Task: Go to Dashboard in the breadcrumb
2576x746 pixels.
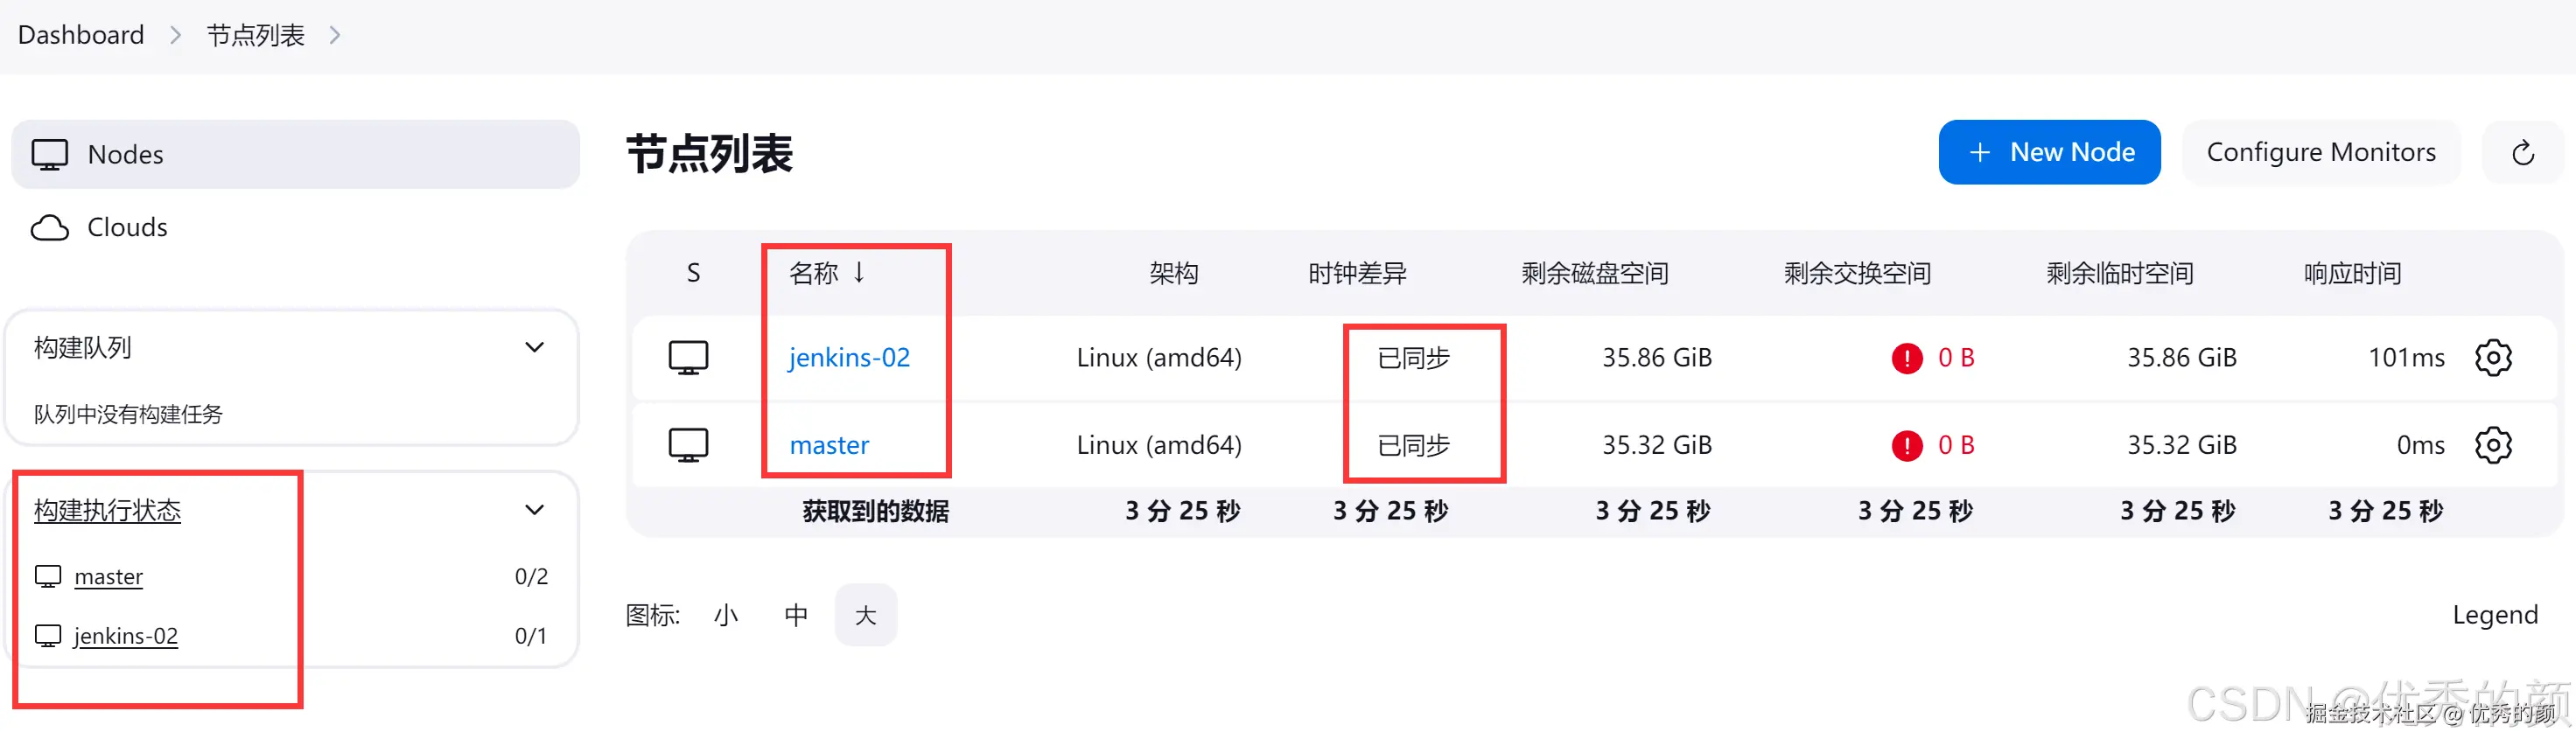Action: coord(81,35)
